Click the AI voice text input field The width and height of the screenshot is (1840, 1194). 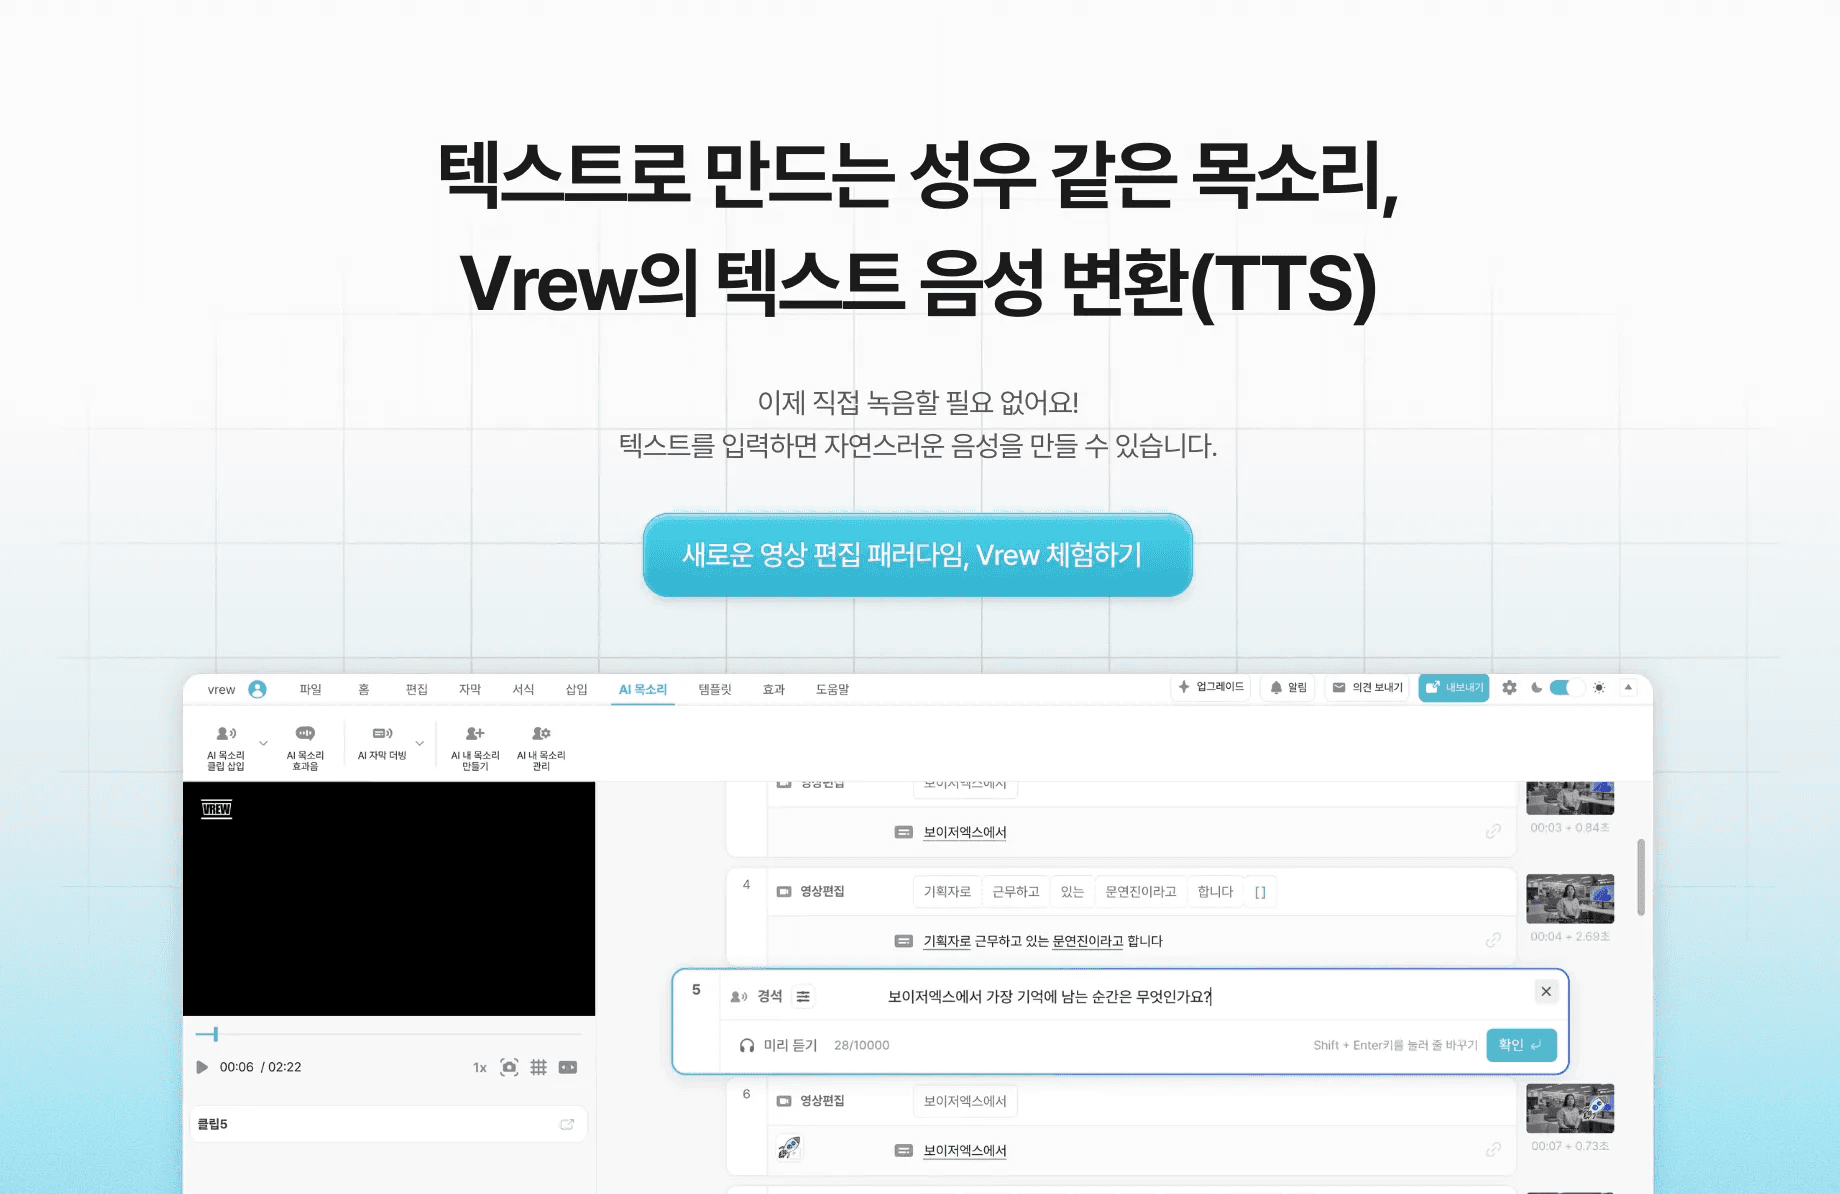[x=1050, y=996]
